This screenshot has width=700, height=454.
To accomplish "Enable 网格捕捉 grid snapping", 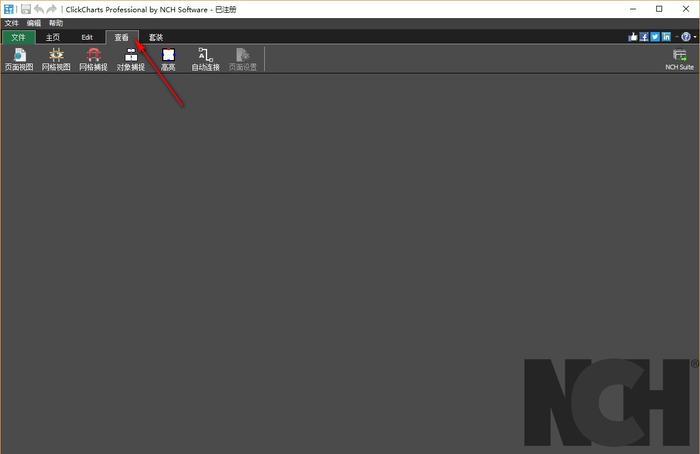I will 93,59.
